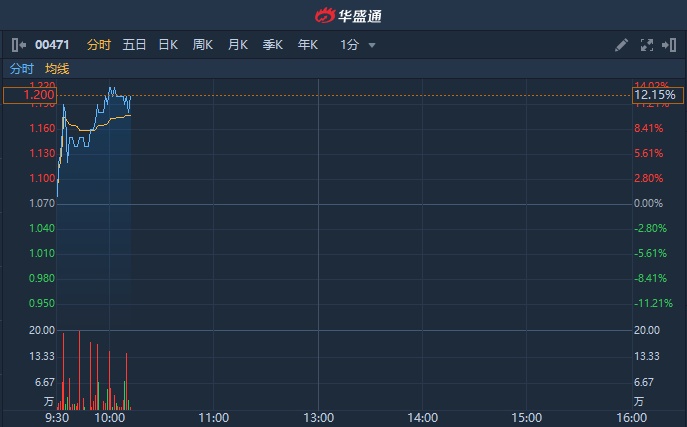Toggle the 分时 price line legend
Screen dimensions: 687x427
click(x=21, y=69)
